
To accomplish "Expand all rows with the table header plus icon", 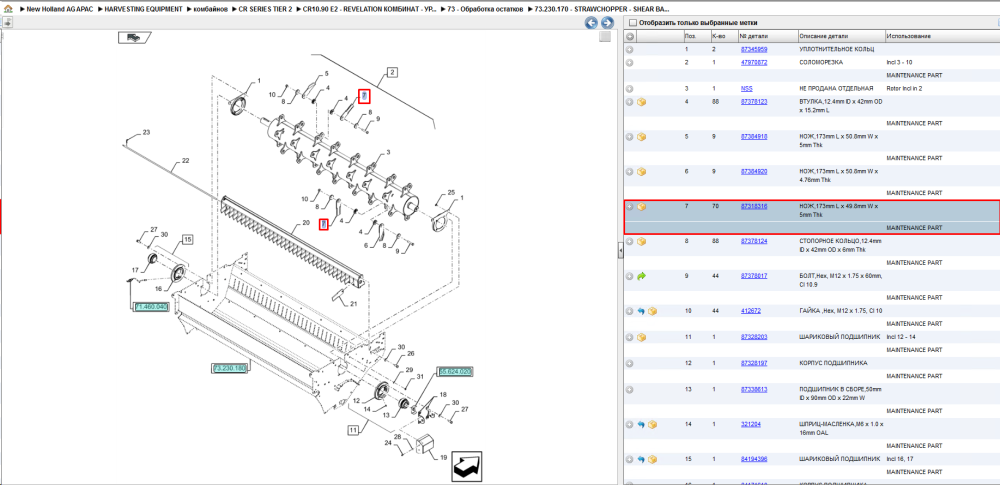I will (629, 36).
